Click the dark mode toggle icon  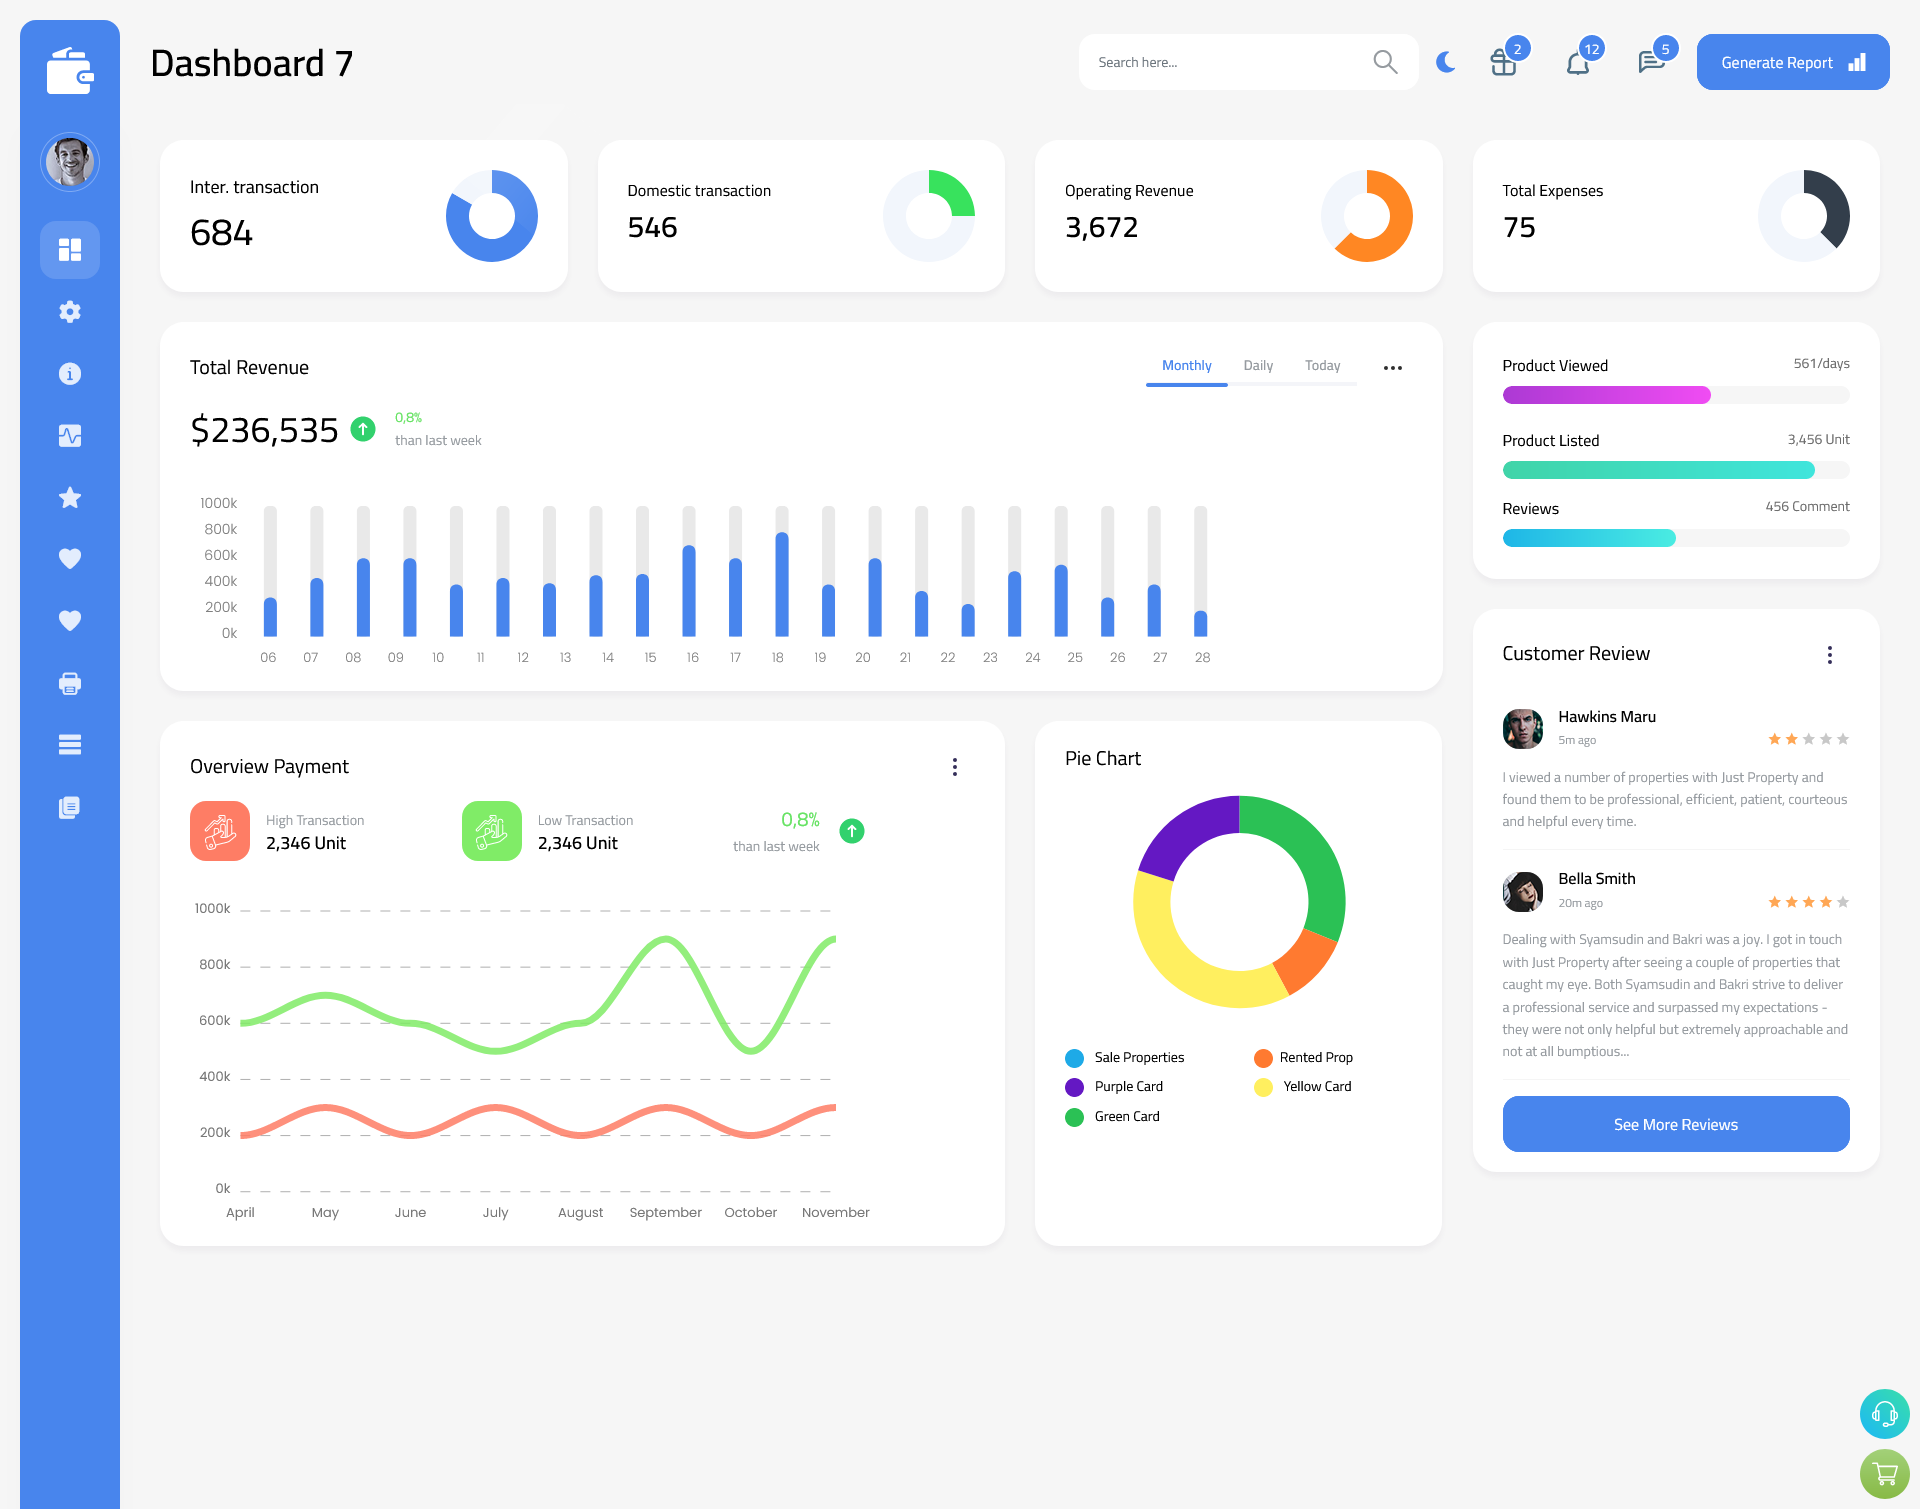1445,61
